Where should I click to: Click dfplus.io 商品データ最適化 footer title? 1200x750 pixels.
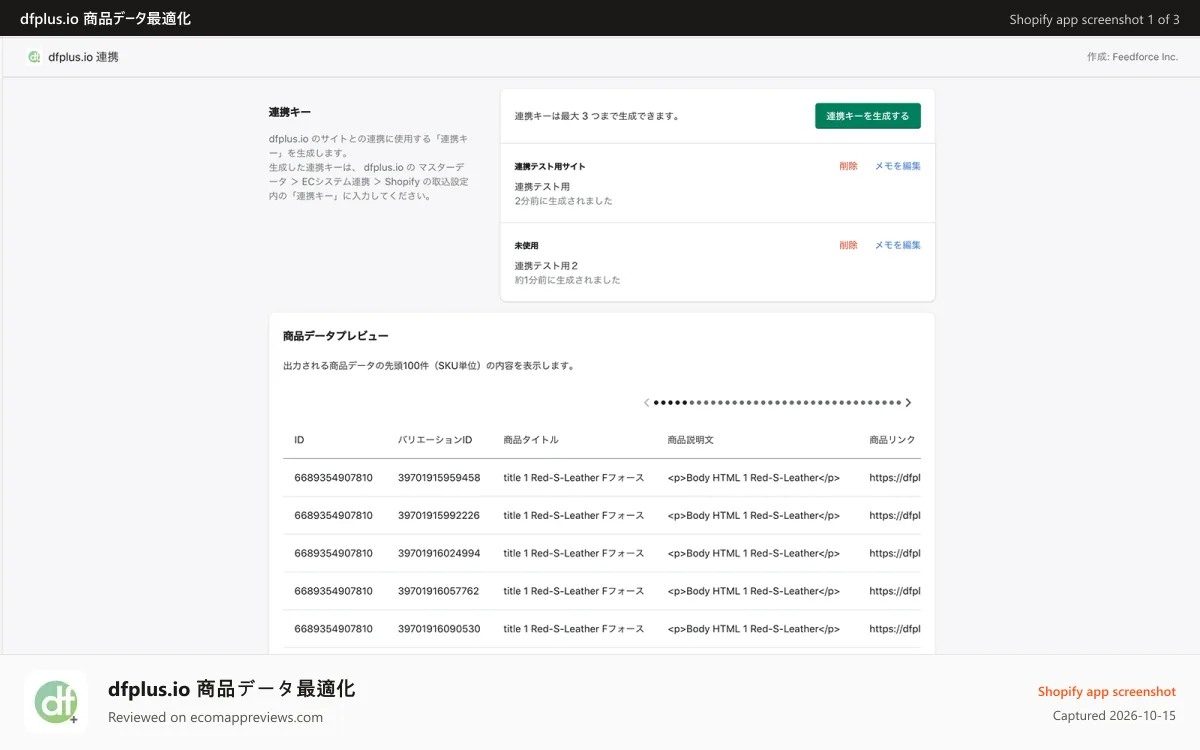pos(231,689)
